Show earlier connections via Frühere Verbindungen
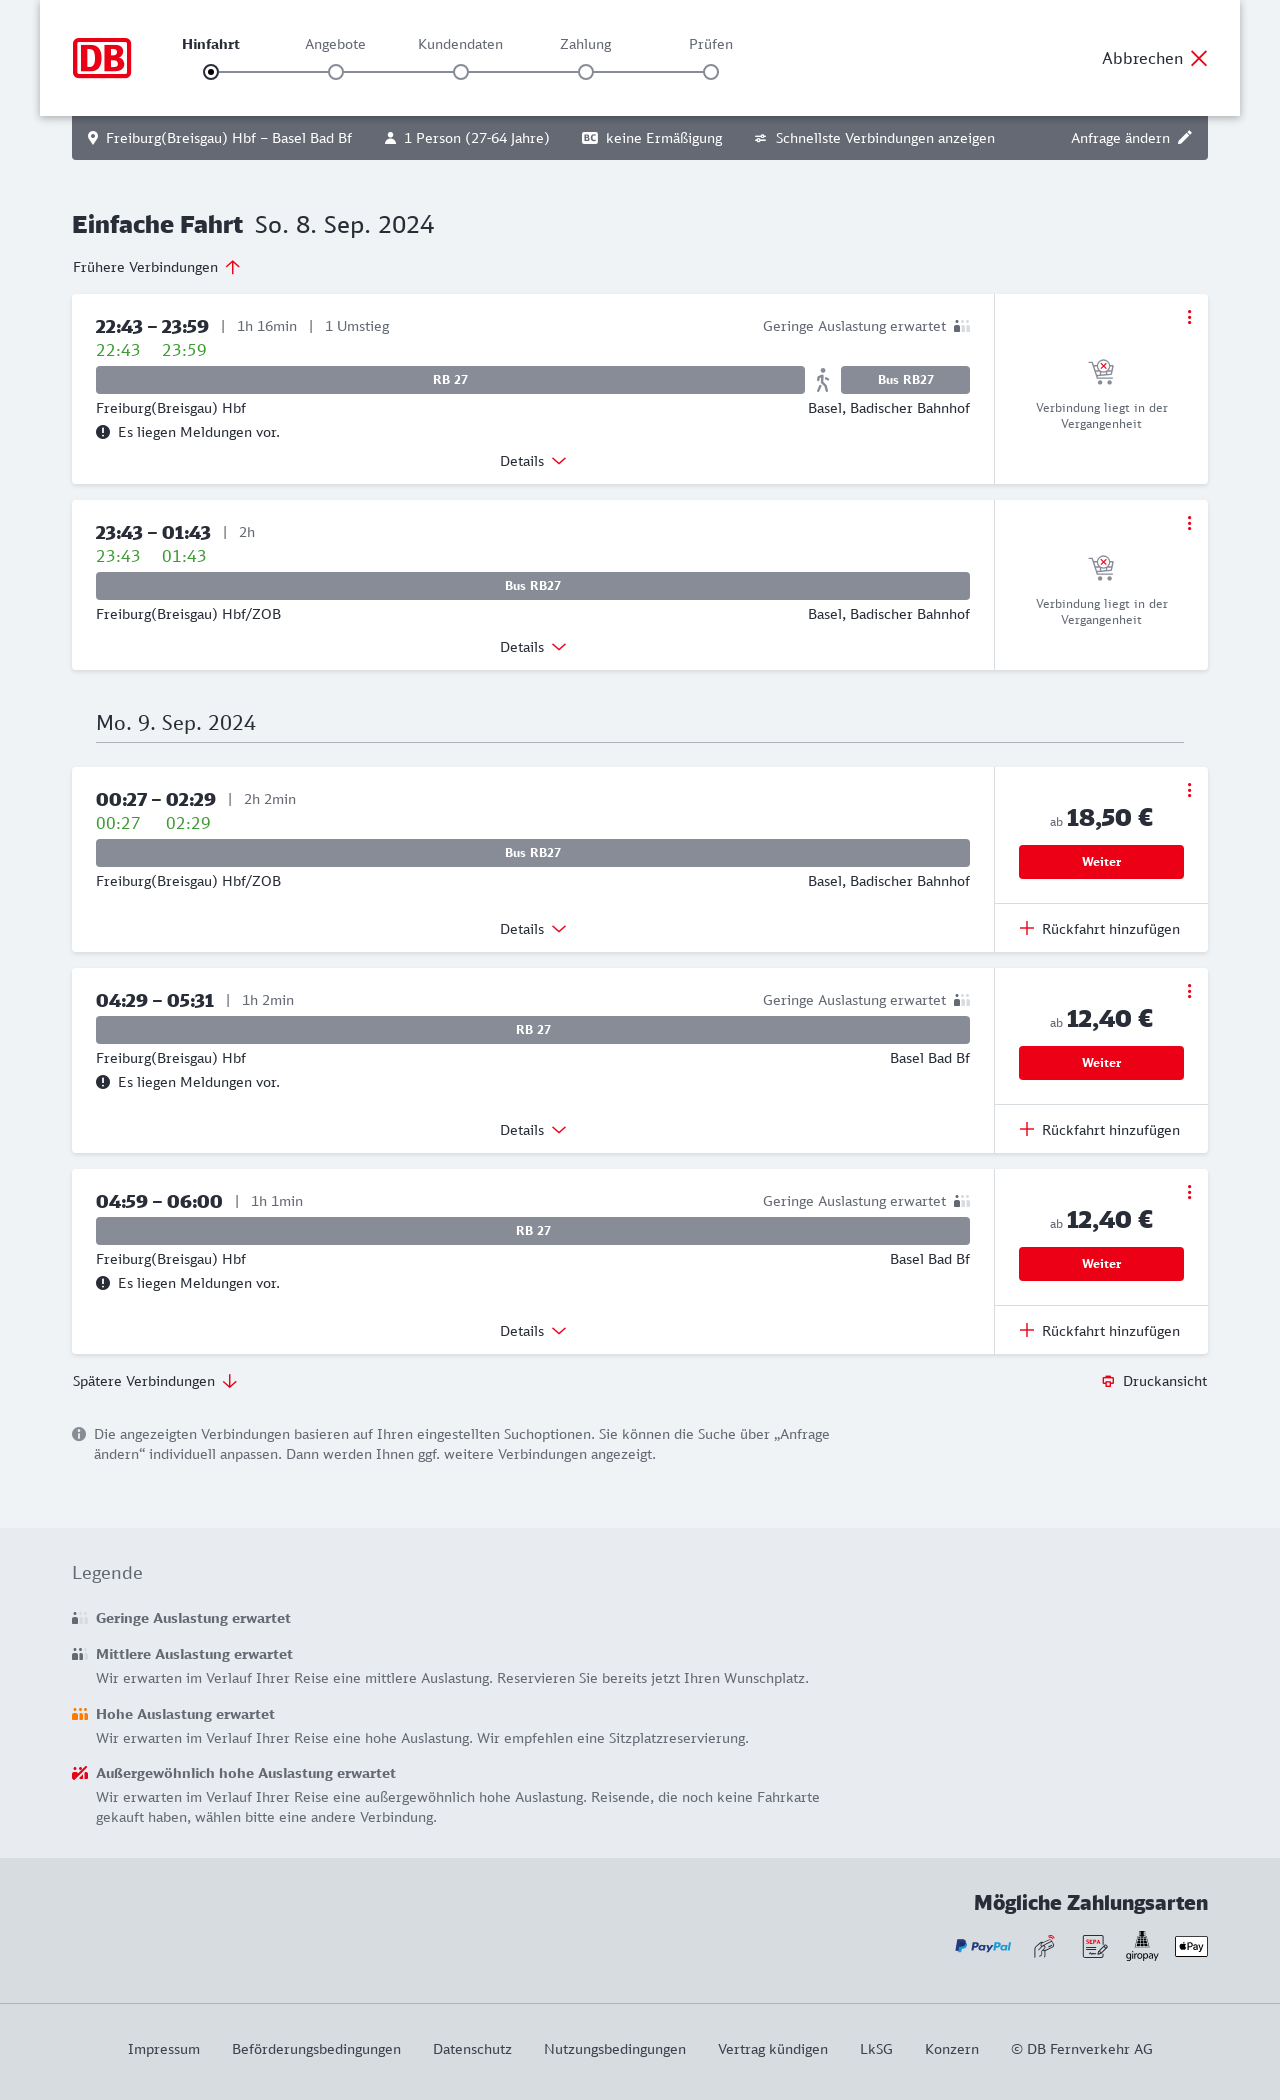1280x2100 pixels. (157, 267)
